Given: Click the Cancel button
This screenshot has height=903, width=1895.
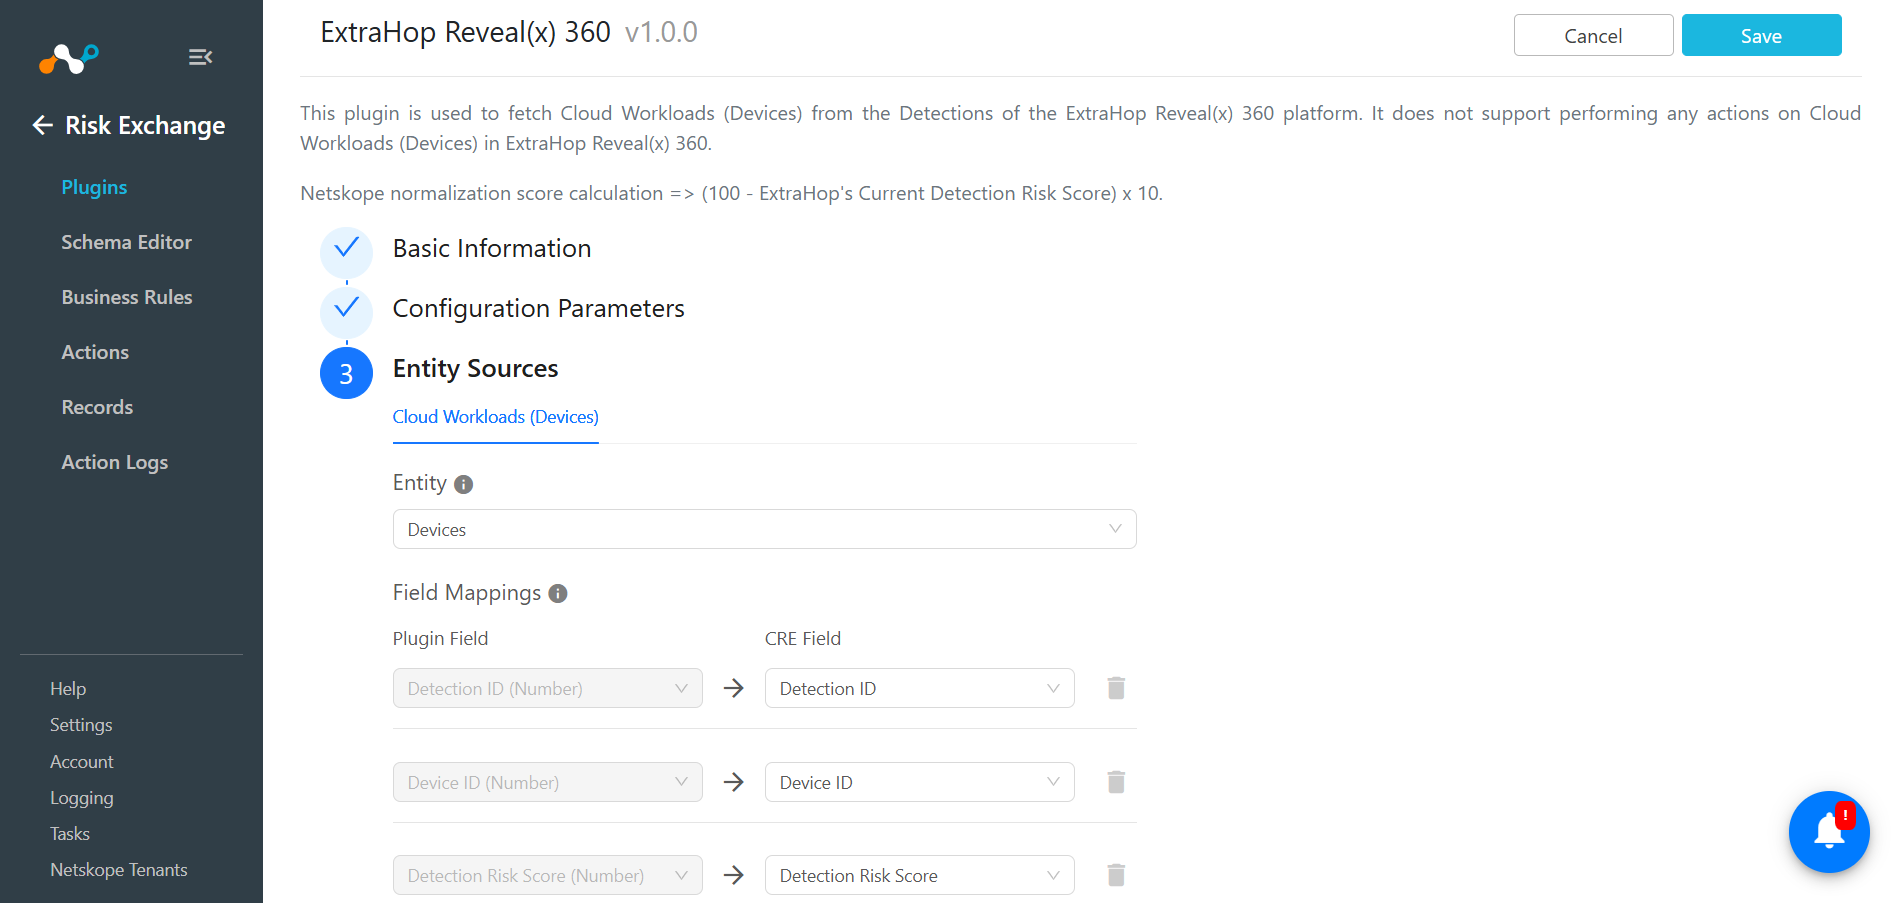Looking at the screenshot, I should point(1593,35).
